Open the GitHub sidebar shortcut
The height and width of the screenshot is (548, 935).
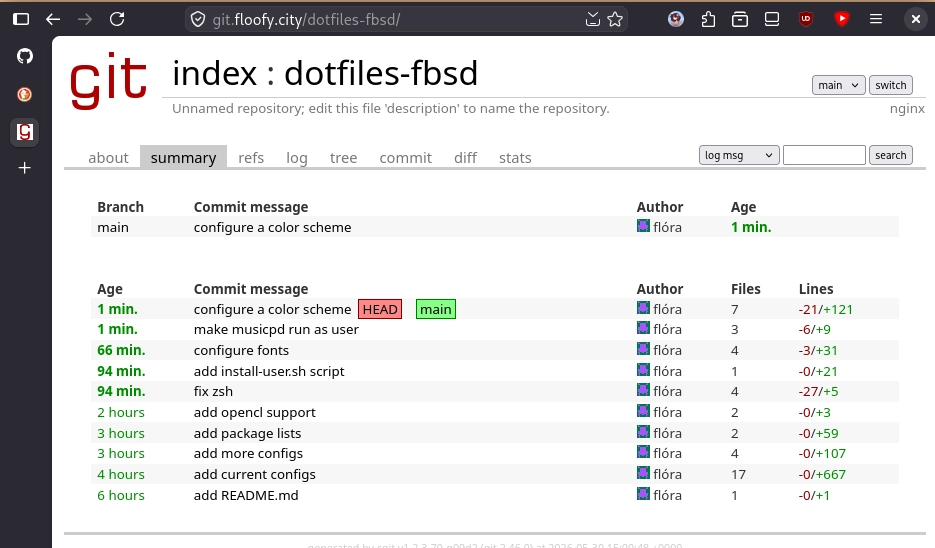click(x=24, y=57)
